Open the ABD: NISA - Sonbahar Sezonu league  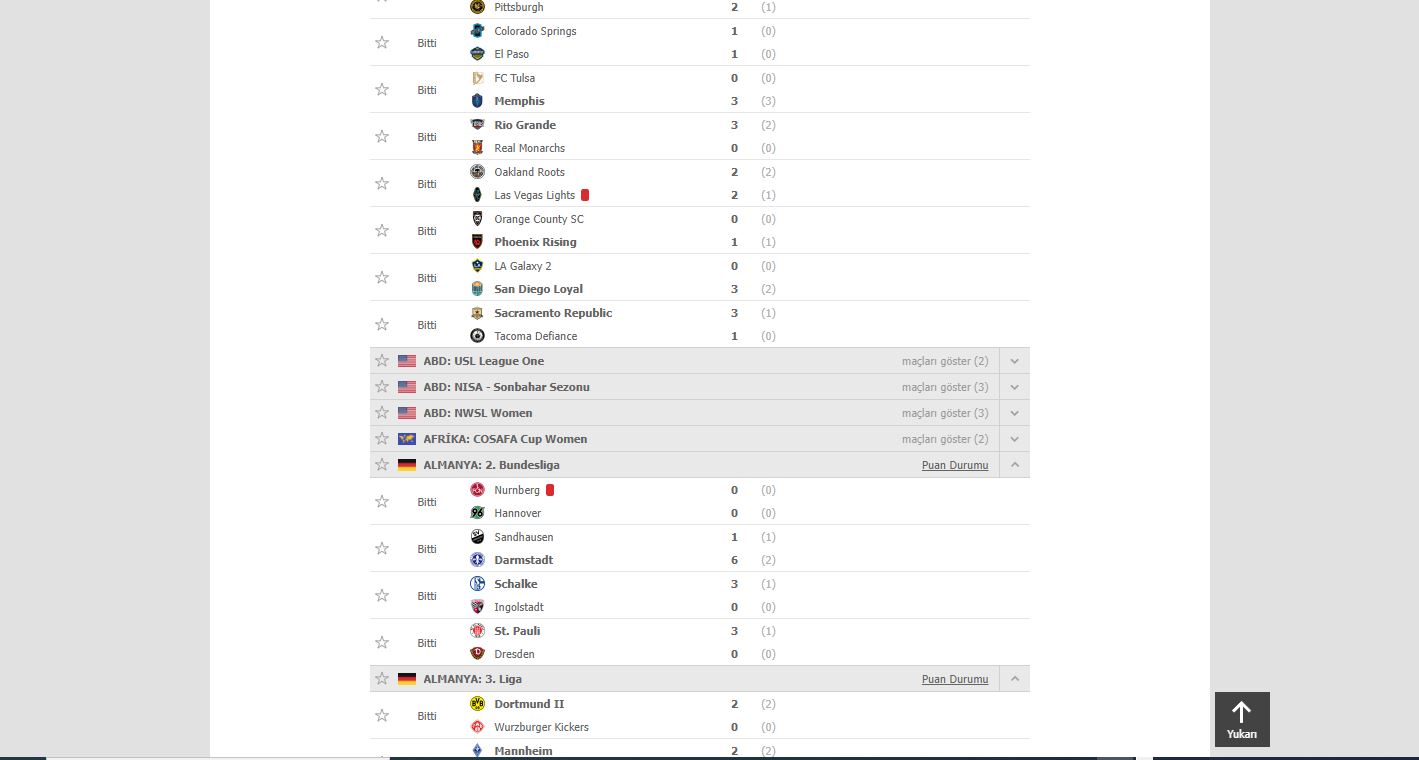point(506,387)
